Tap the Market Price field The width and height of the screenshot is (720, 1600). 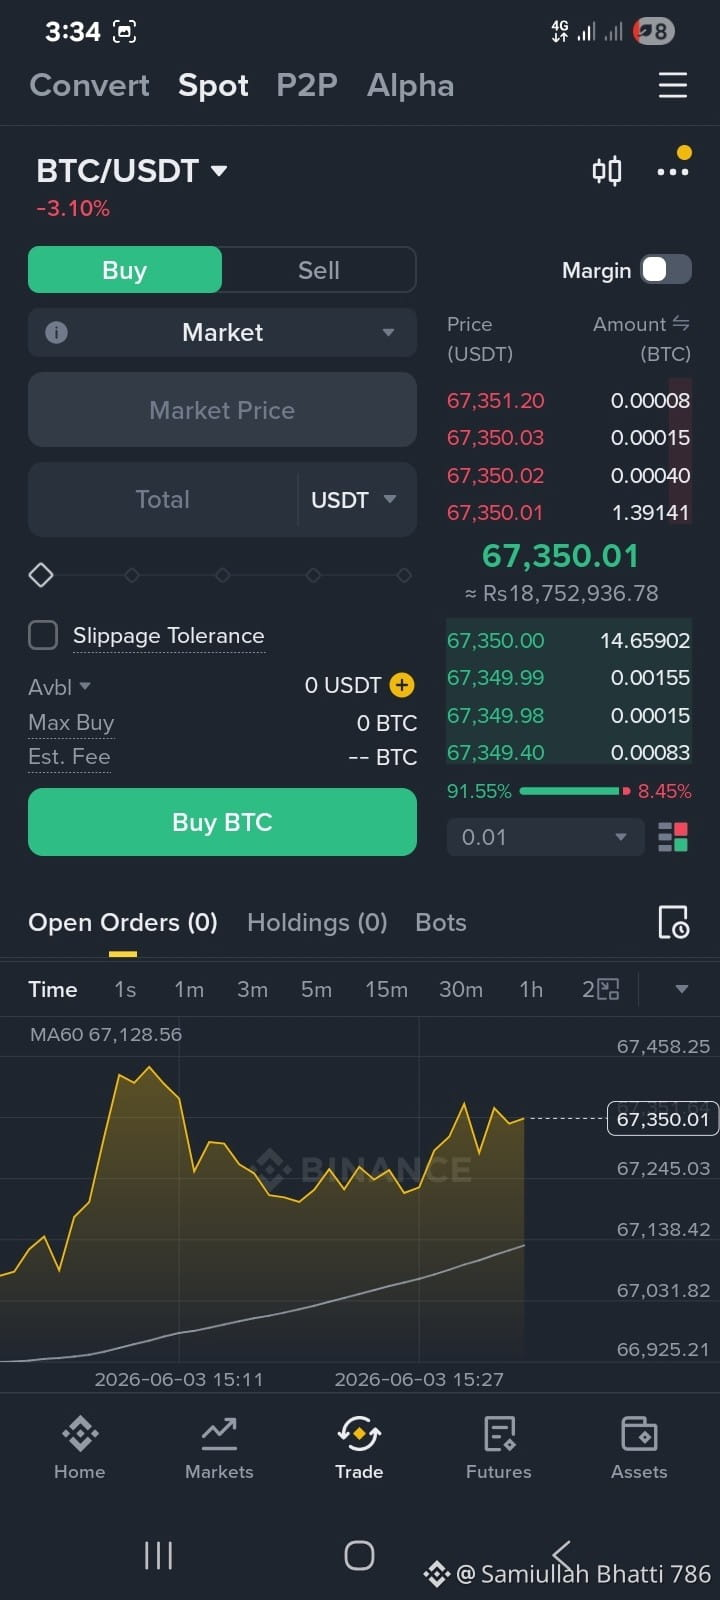(x=222, y=410)
